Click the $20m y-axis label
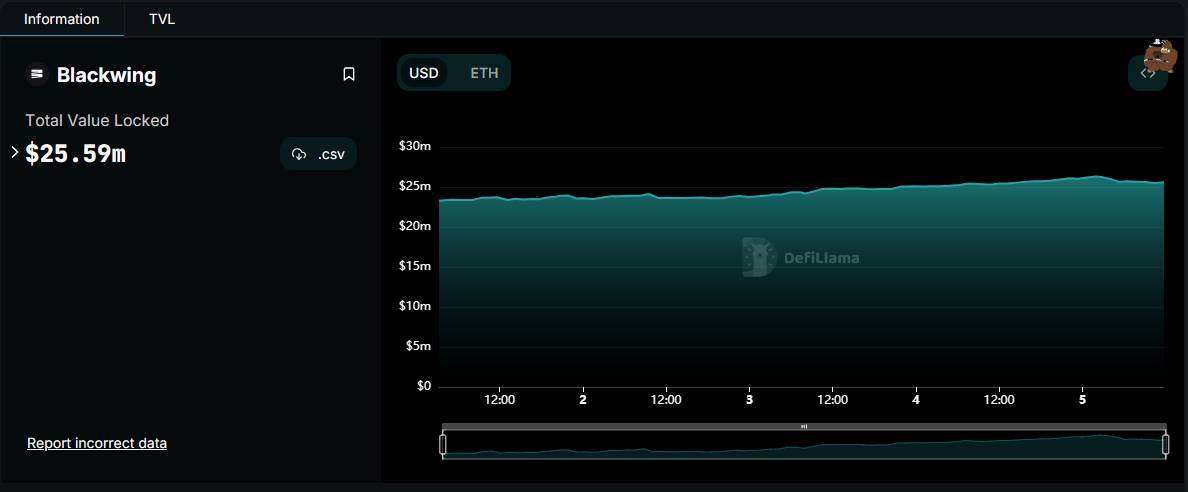Viewport: 1188px width, 492px height. pyautogui.click(x=414, y=226)
